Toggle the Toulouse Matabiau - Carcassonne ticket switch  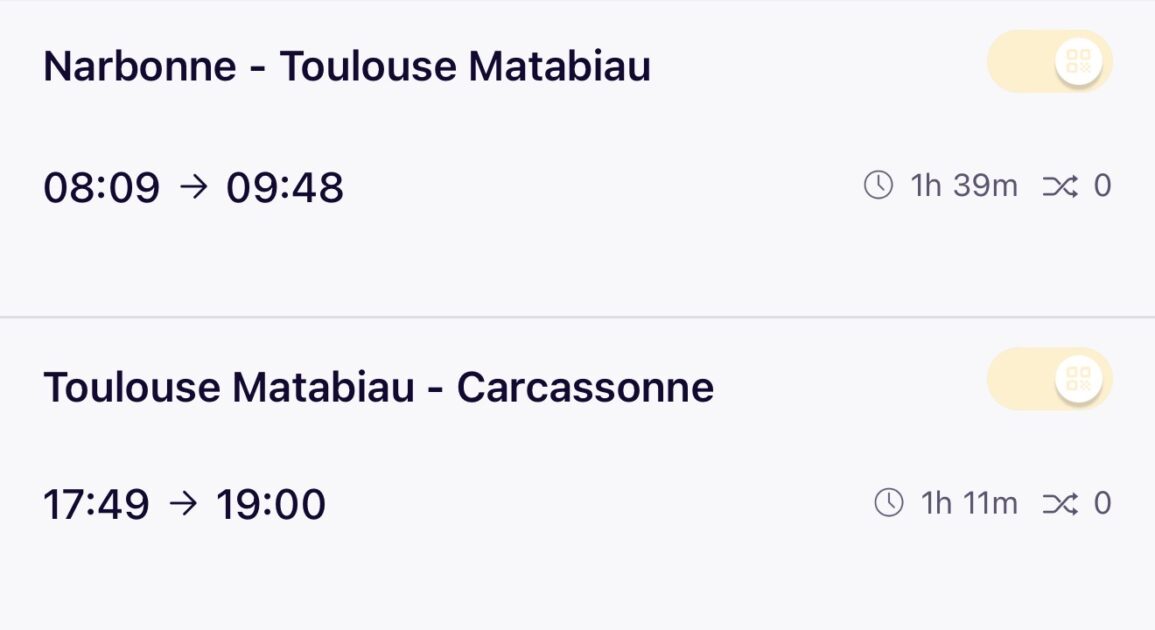tap(1049, 379)
